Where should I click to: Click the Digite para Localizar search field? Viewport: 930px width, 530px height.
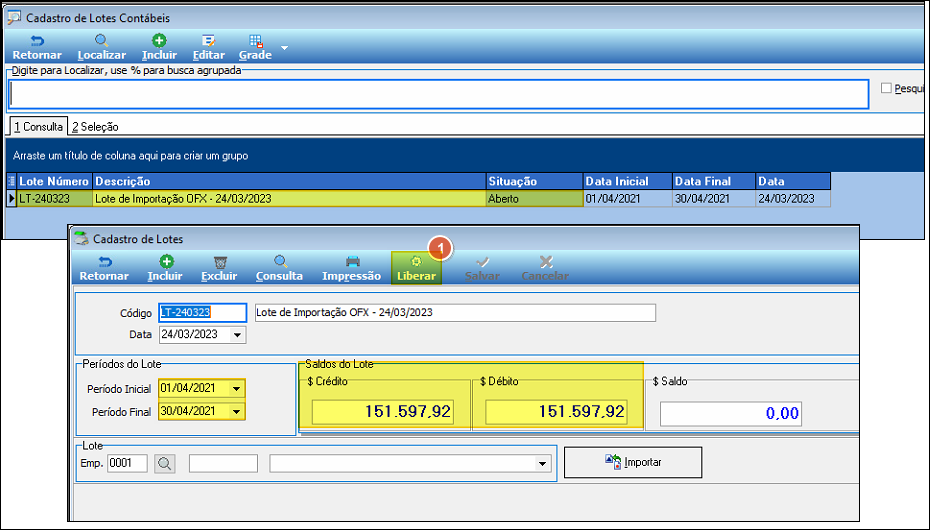(439, 94)
